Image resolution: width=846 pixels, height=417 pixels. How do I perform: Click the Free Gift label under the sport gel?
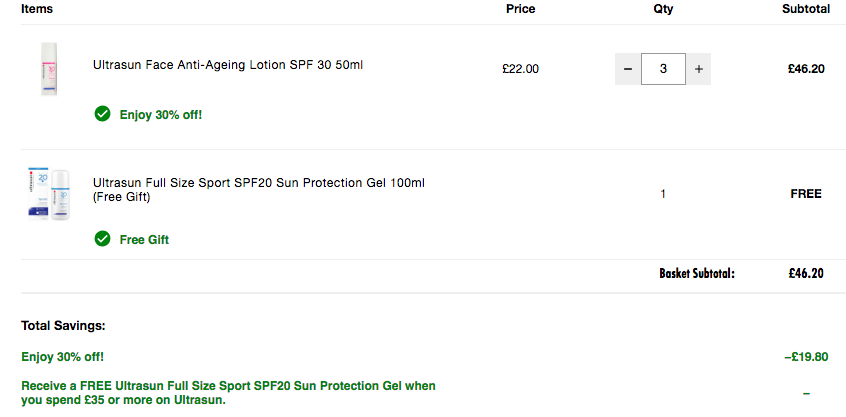[144, 240]
